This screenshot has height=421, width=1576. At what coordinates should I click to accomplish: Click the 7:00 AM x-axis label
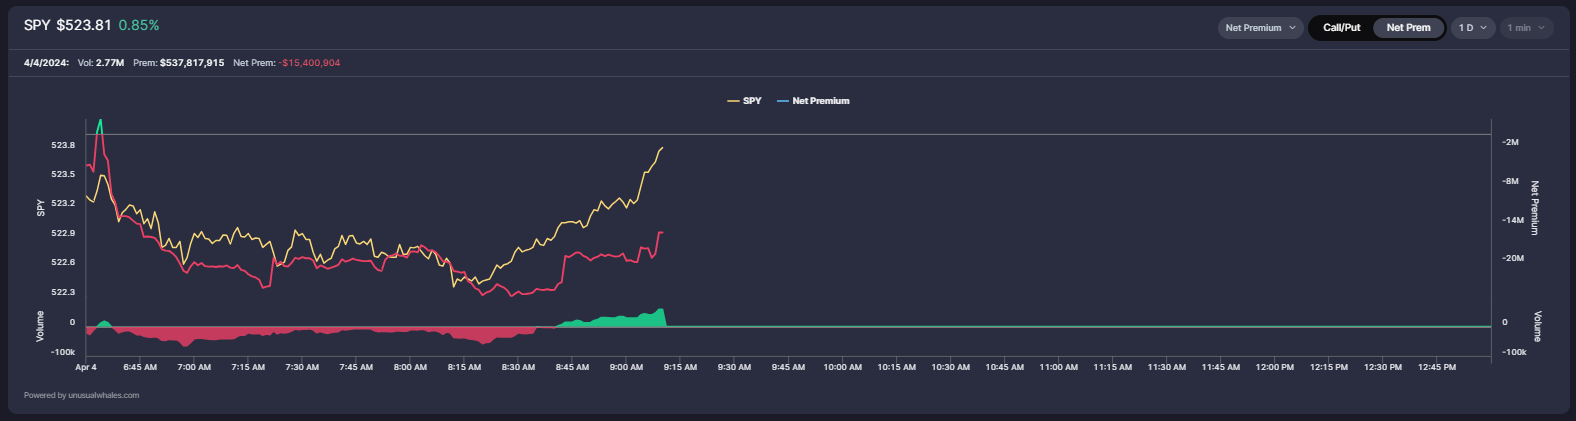point(194,367)
